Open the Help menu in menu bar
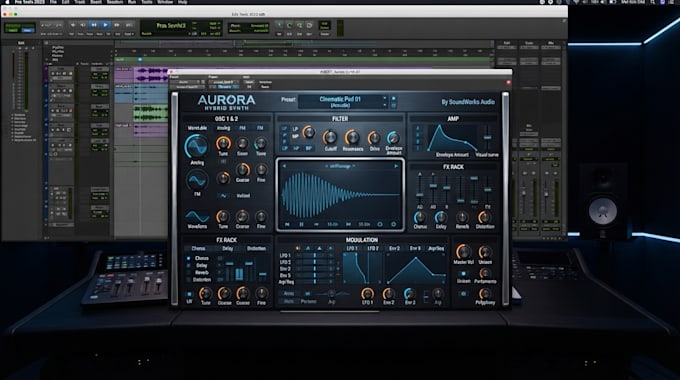This screenshot has height=380, width=680. (x=183, y=2)
